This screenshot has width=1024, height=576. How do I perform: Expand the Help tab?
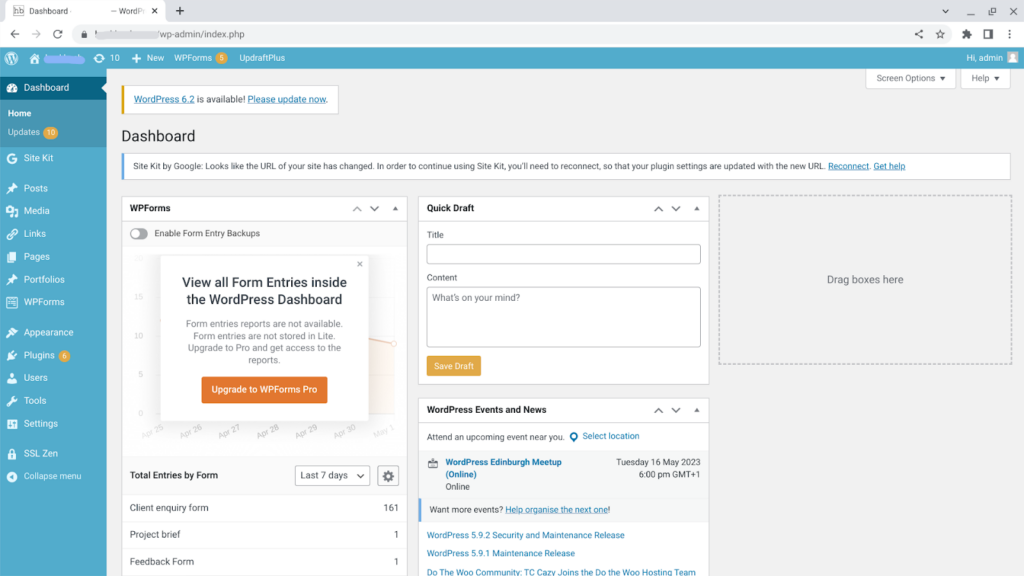(985, 78)
